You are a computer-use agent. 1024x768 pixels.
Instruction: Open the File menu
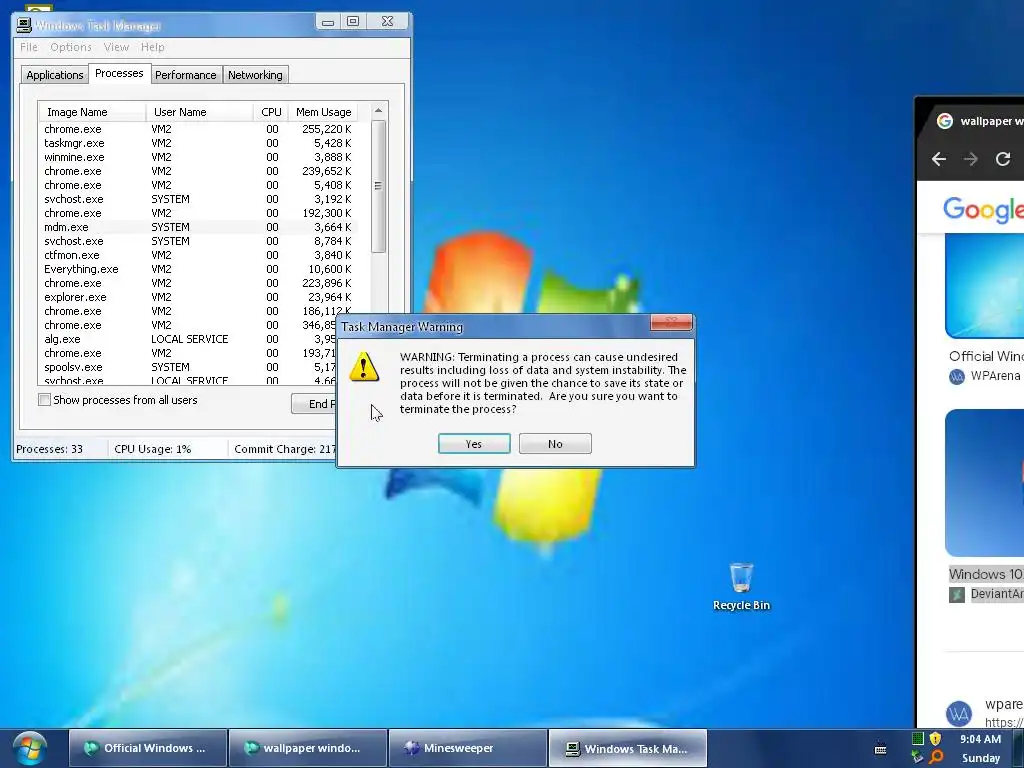tap(29, 47)
